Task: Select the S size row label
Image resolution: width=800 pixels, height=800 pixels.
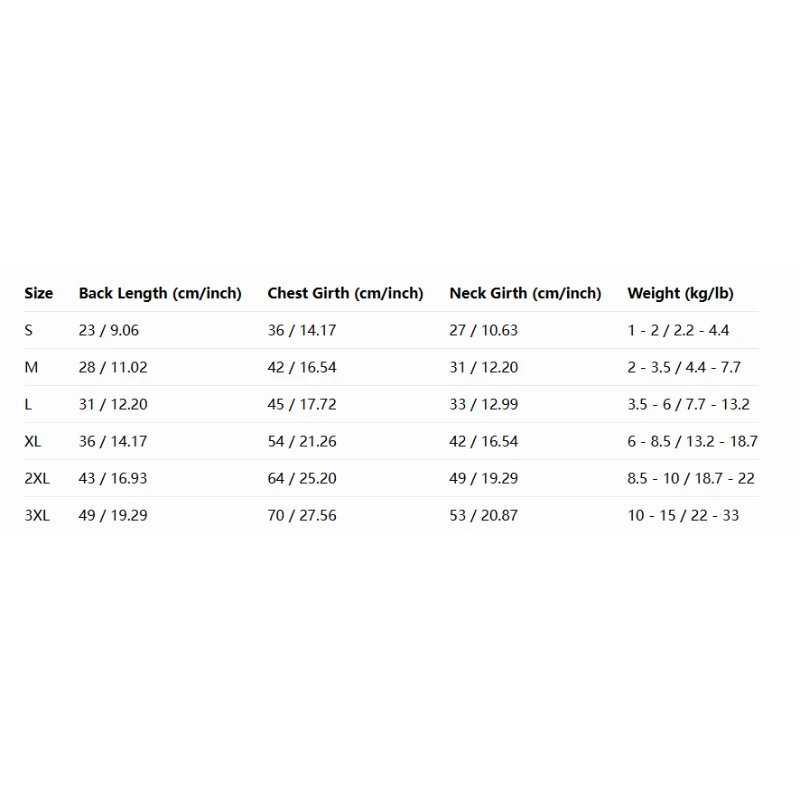Action: point(29,330)
